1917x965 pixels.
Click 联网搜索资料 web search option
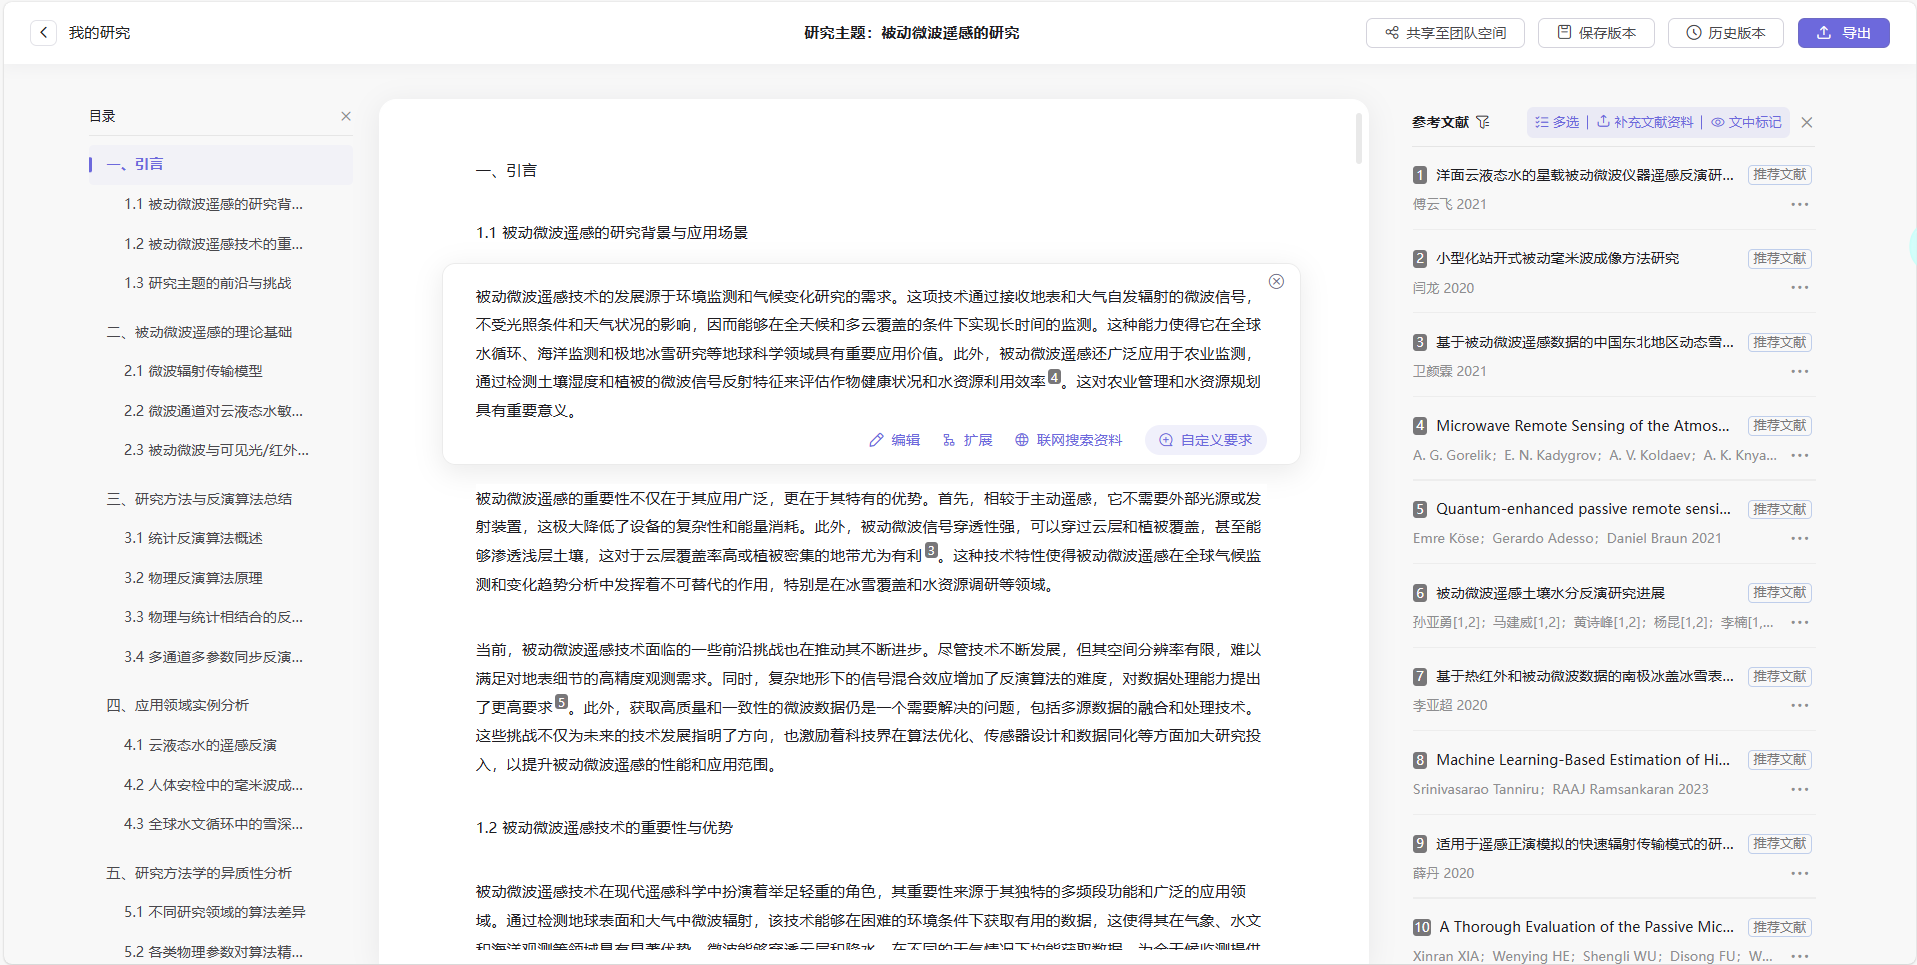pos(1068,440)
